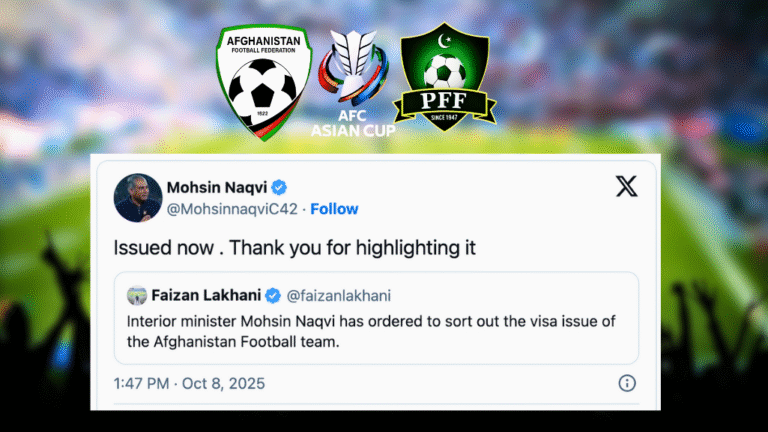Open Faizan Lakhani's small avatar
This screenshot has height=432, width=768.
coord(136,295)
